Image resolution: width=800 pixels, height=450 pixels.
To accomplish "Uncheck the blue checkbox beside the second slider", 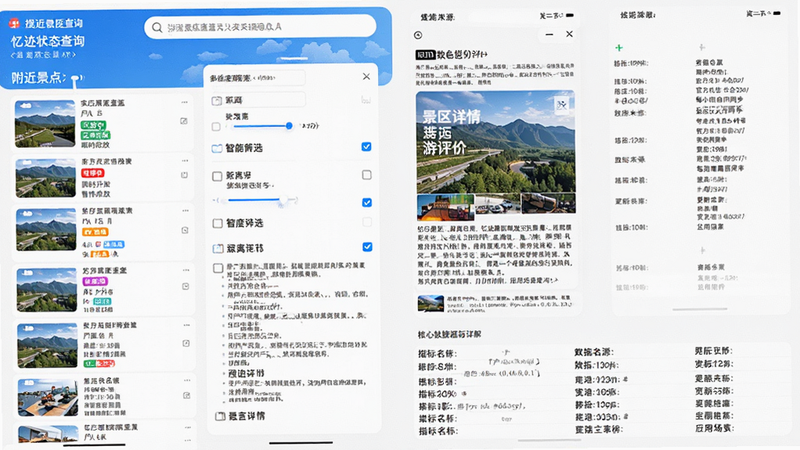I will click(x=367, y=203).
